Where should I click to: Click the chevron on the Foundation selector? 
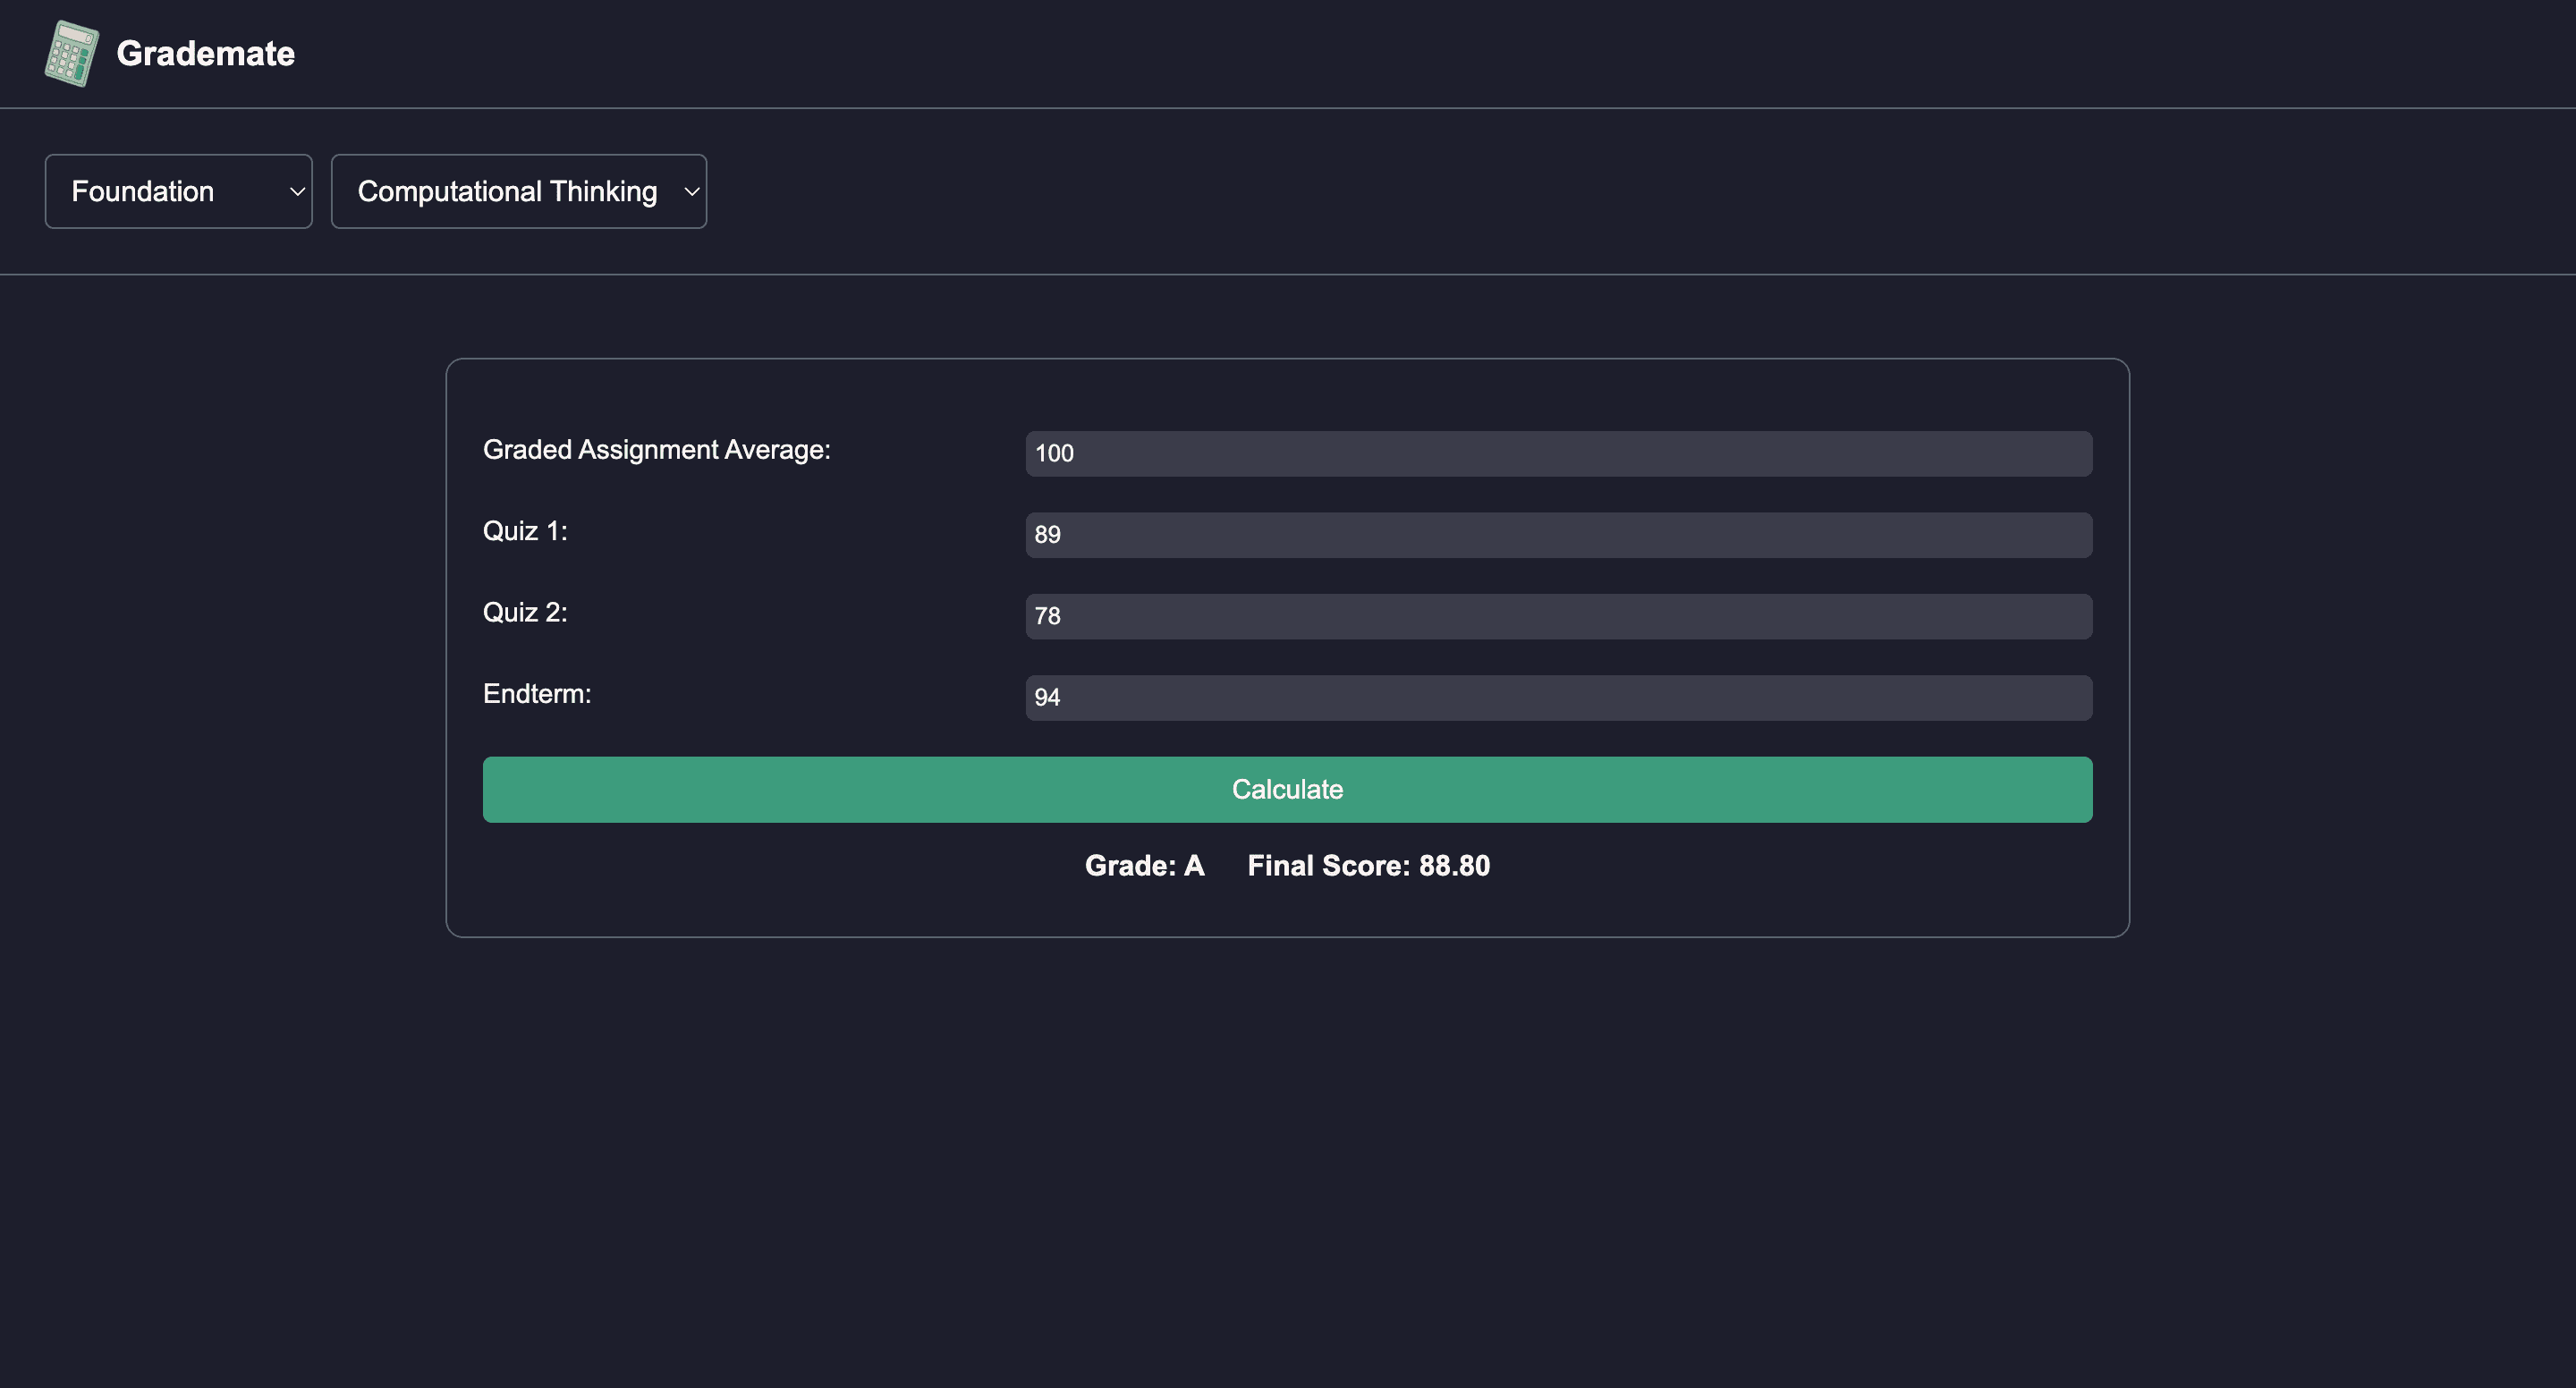(296, 191)
